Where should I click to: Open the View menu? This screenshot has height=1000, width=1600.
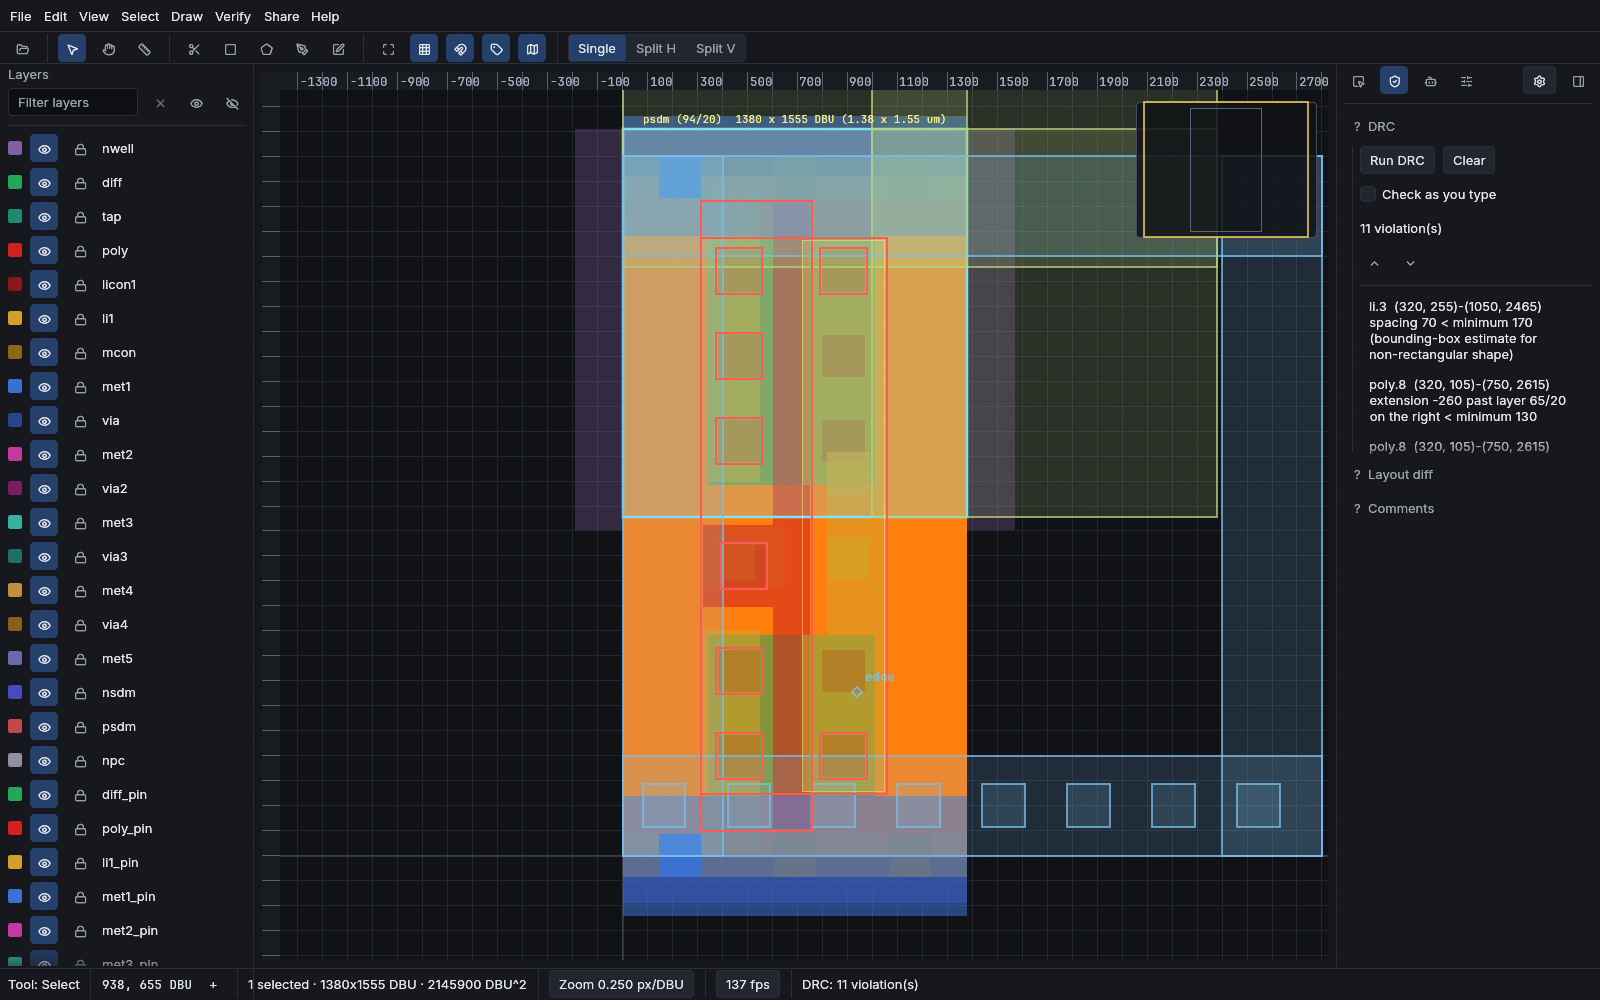point(94,17)
